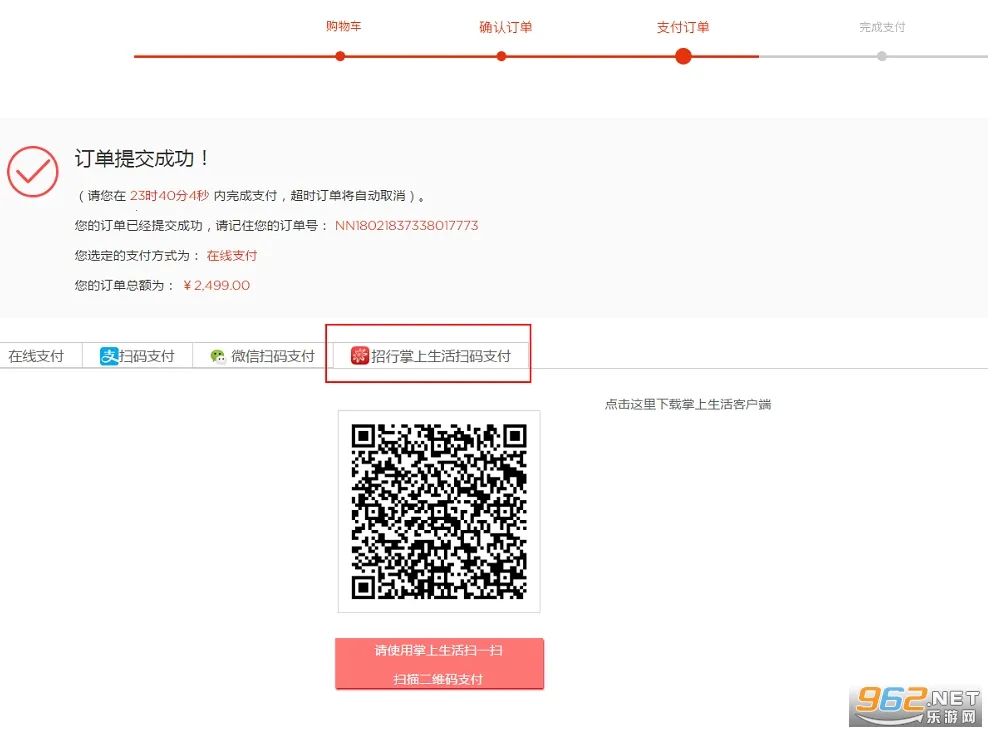Click the WeChat icon on 微信扫码支付 tab
Screen dimensions: 988x733
click(218, 356)
